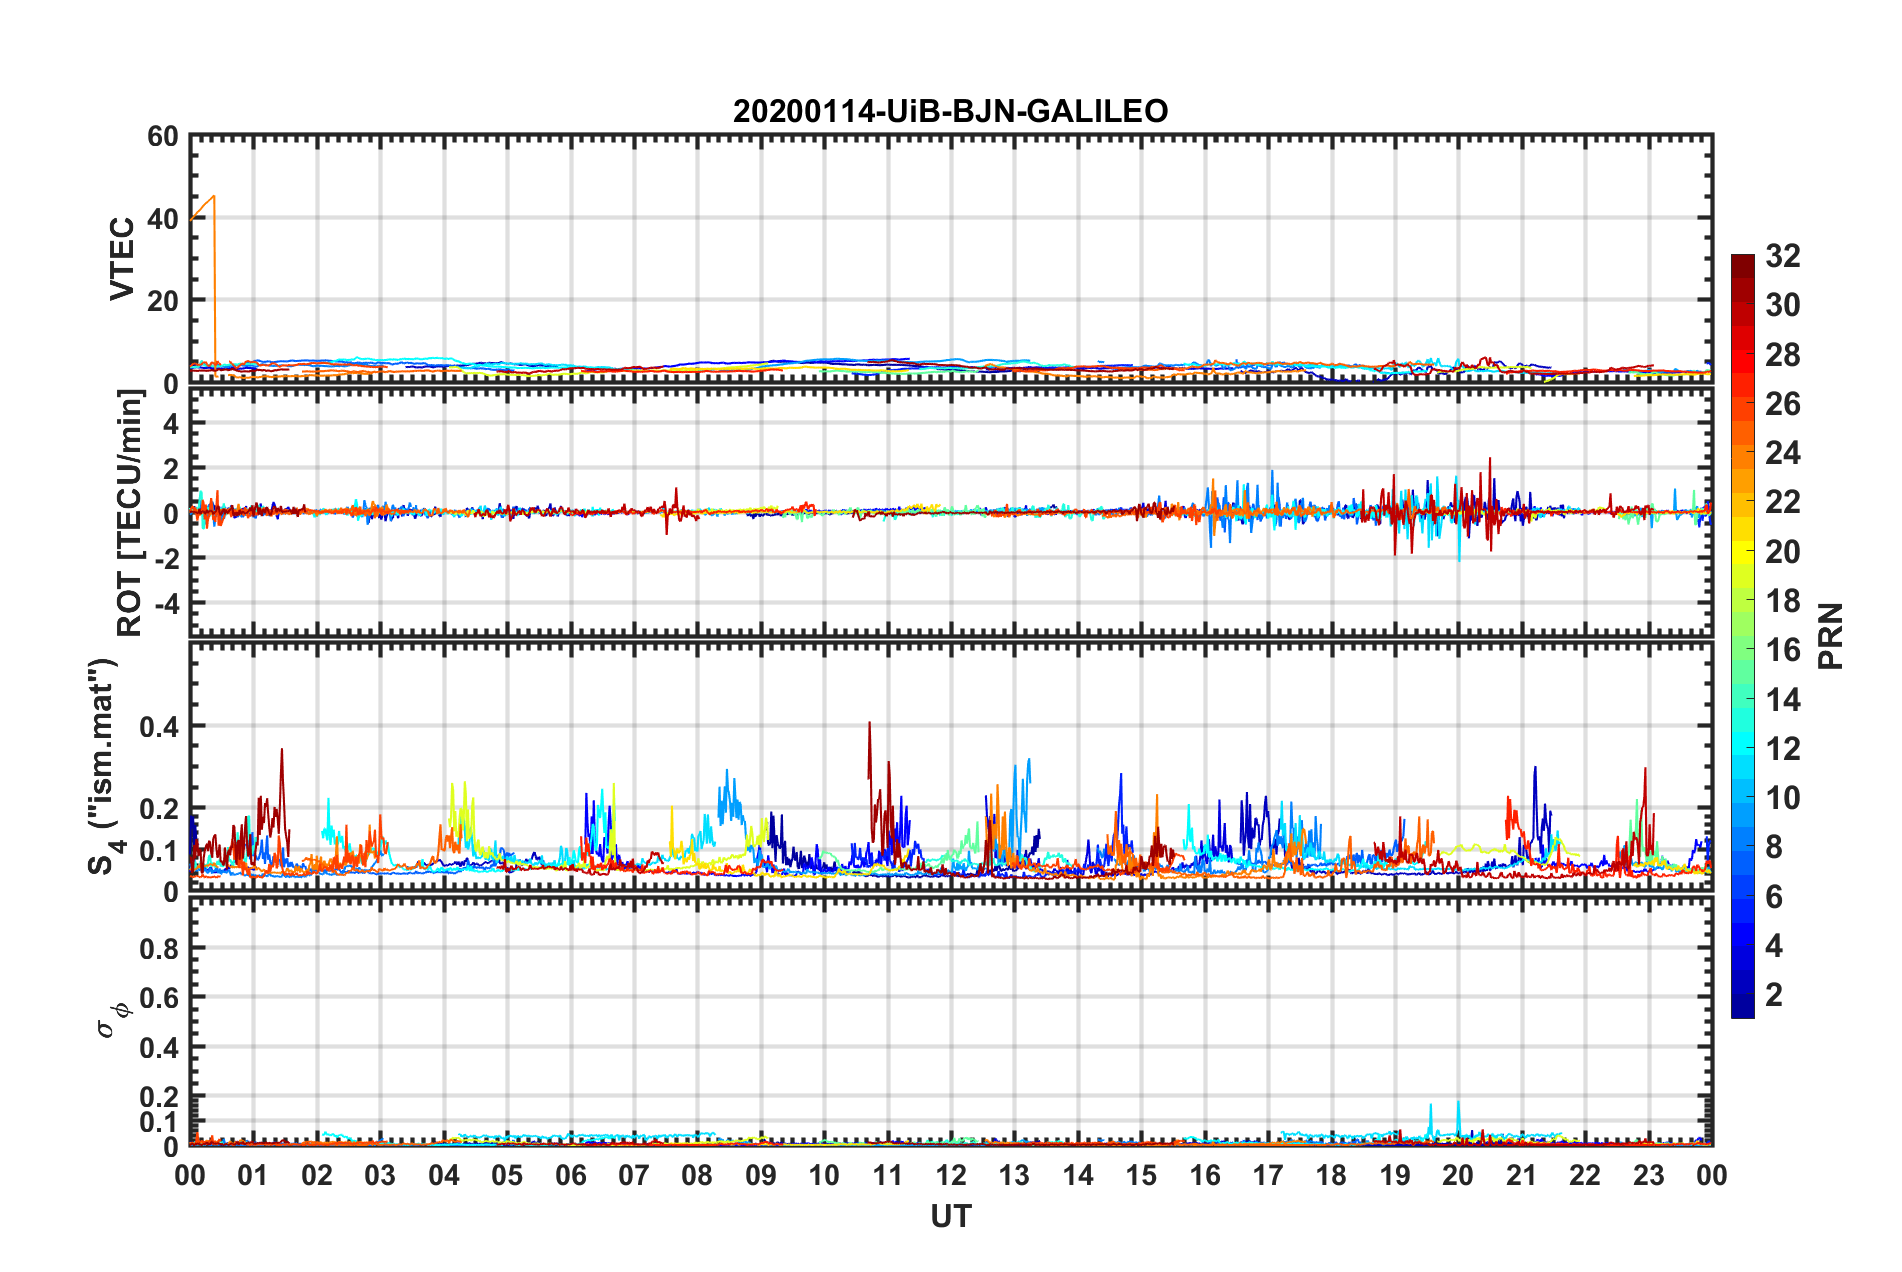
Task: Click the PRN colorbar tick label 2
Action: tap(1774, 995)
